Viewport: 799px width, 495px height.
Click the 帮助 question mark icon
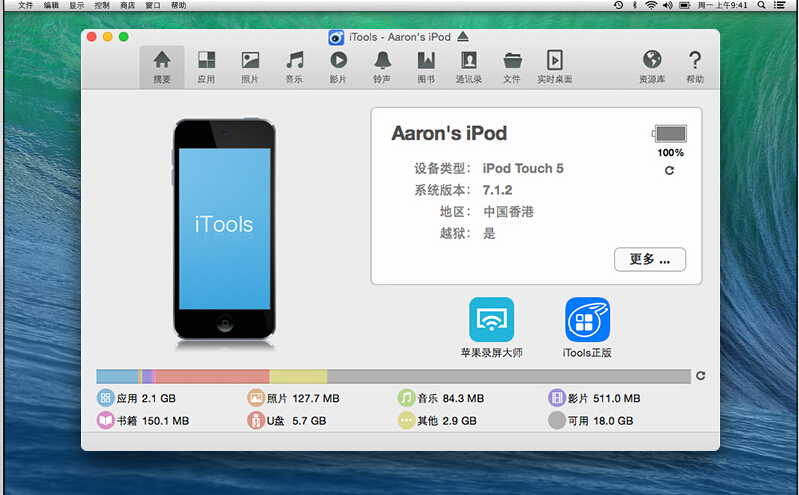695,66
